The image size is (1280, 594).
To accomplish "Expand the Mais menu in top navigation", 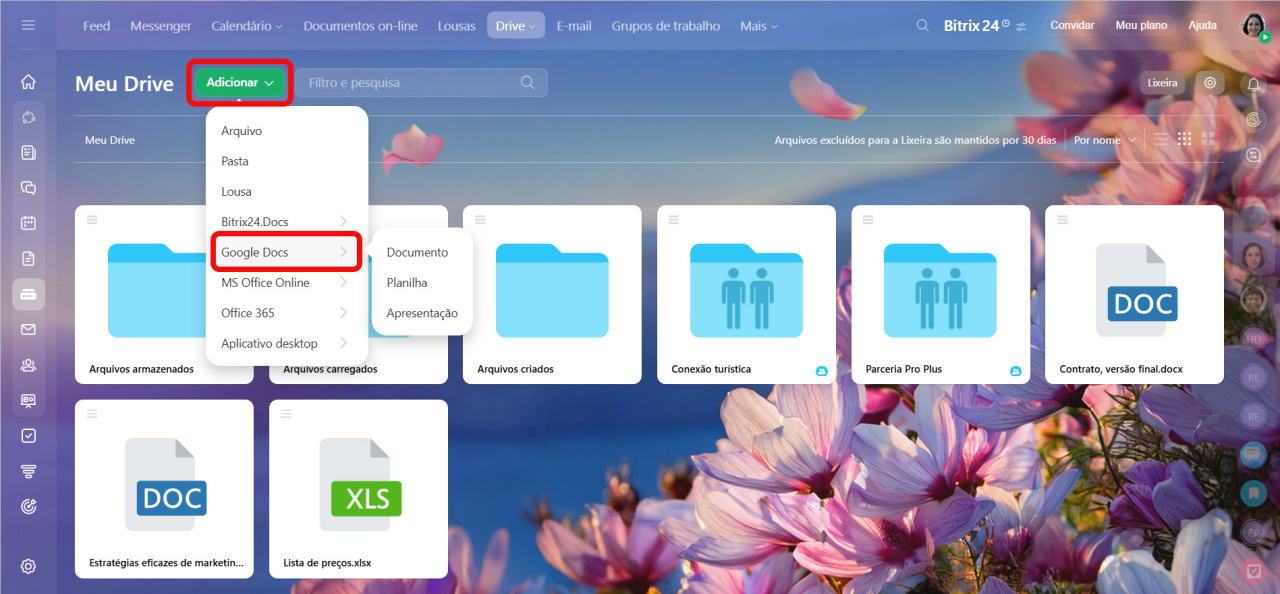I will pos(758,26).
